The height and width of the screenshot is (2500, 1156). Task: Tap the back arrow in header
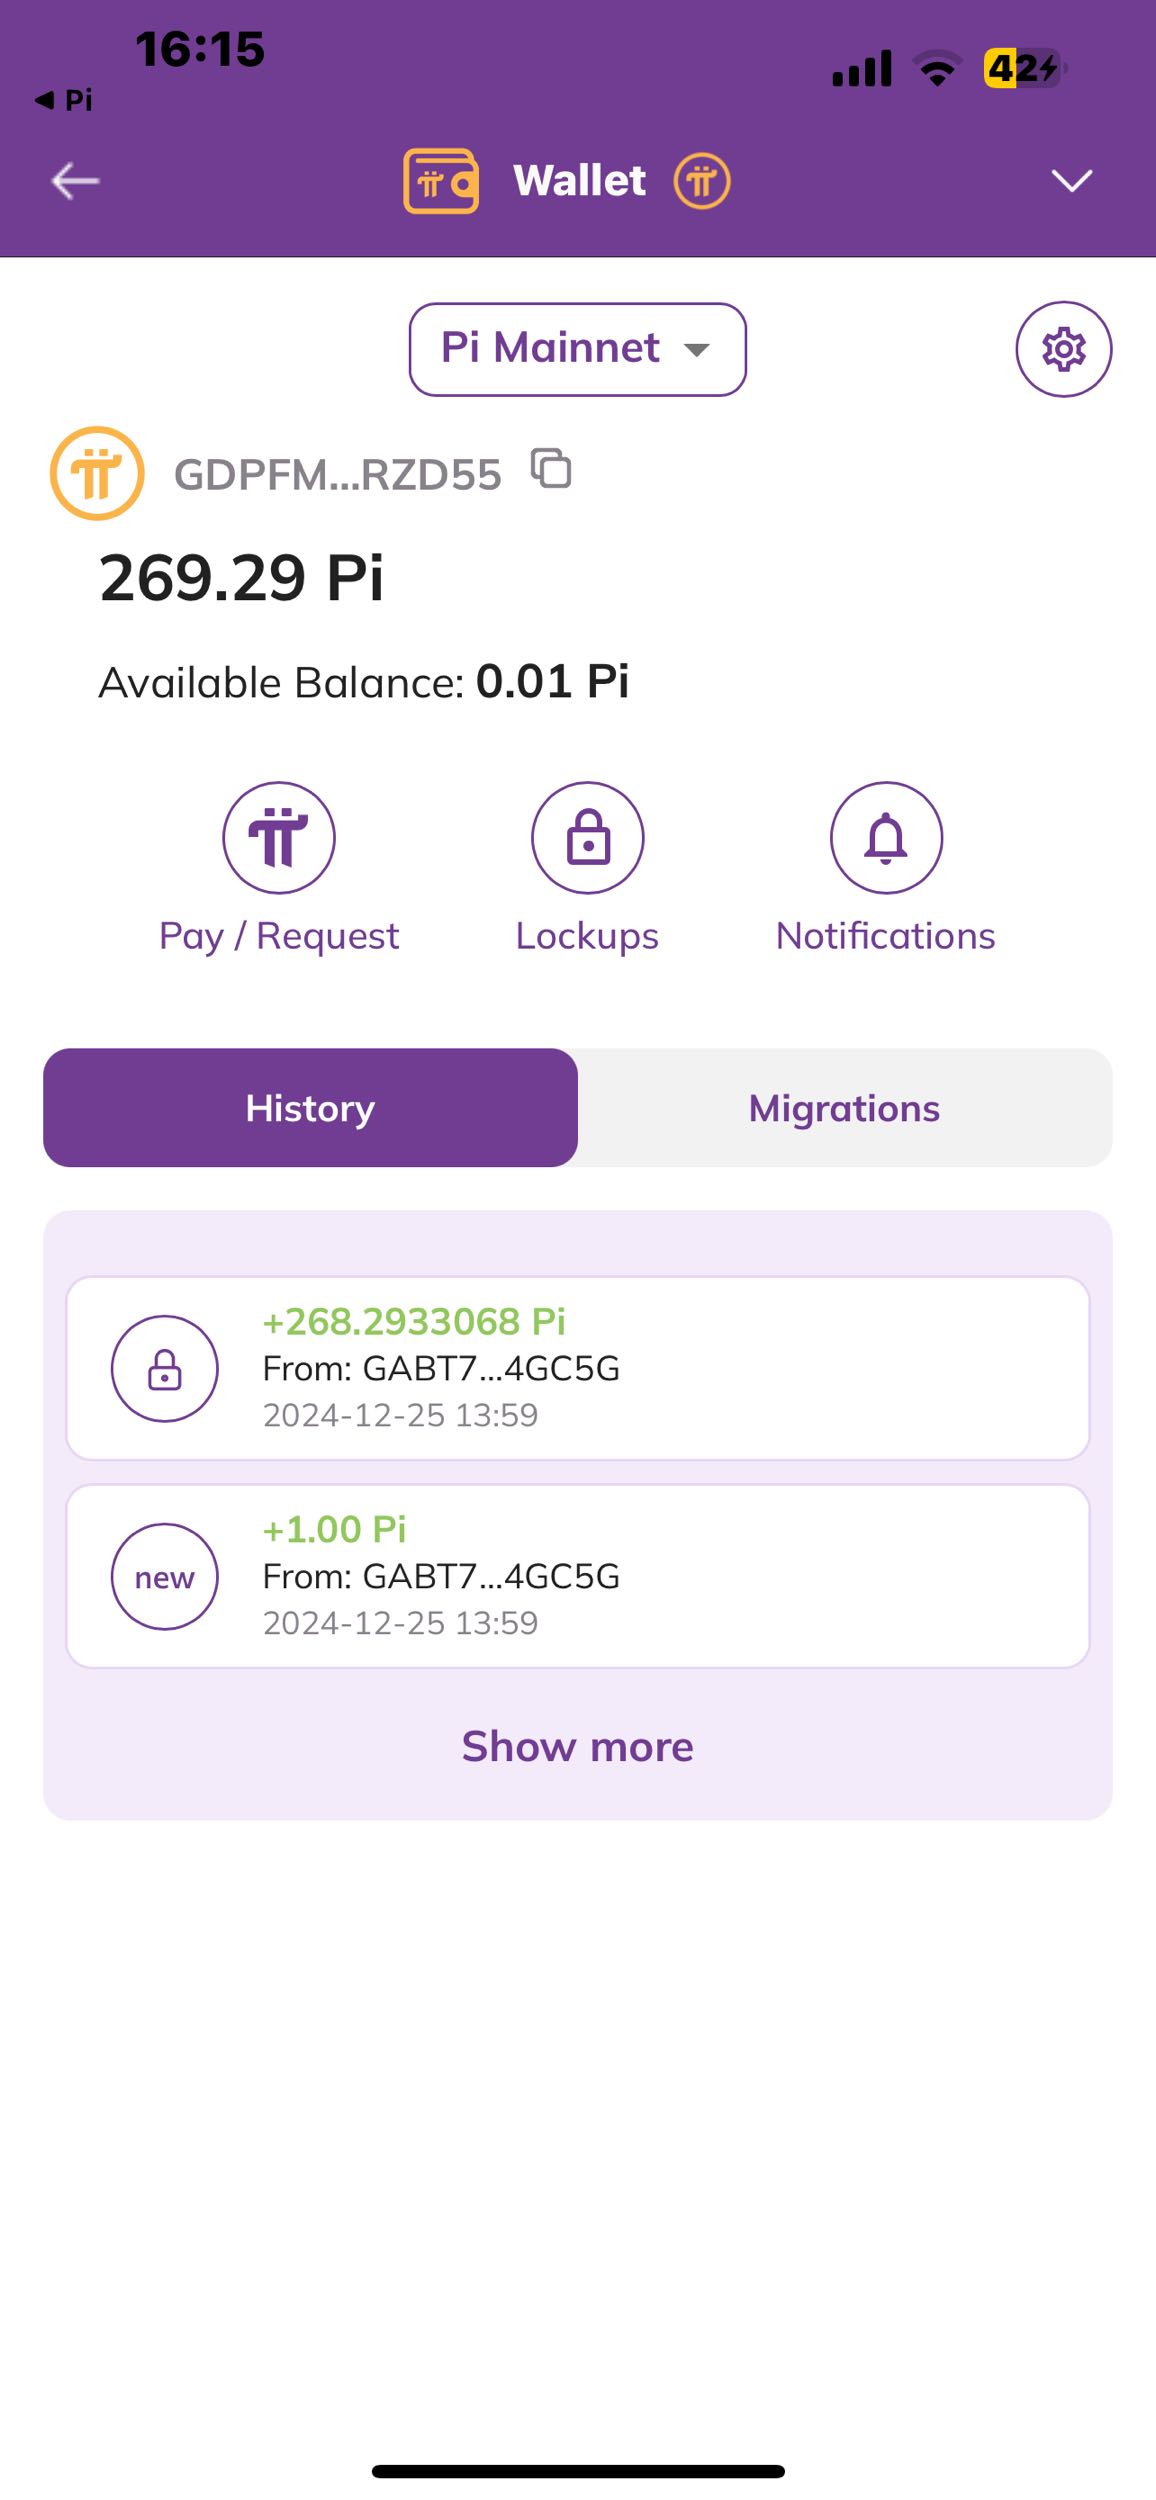pyautogui.click(x=75, y=181)
